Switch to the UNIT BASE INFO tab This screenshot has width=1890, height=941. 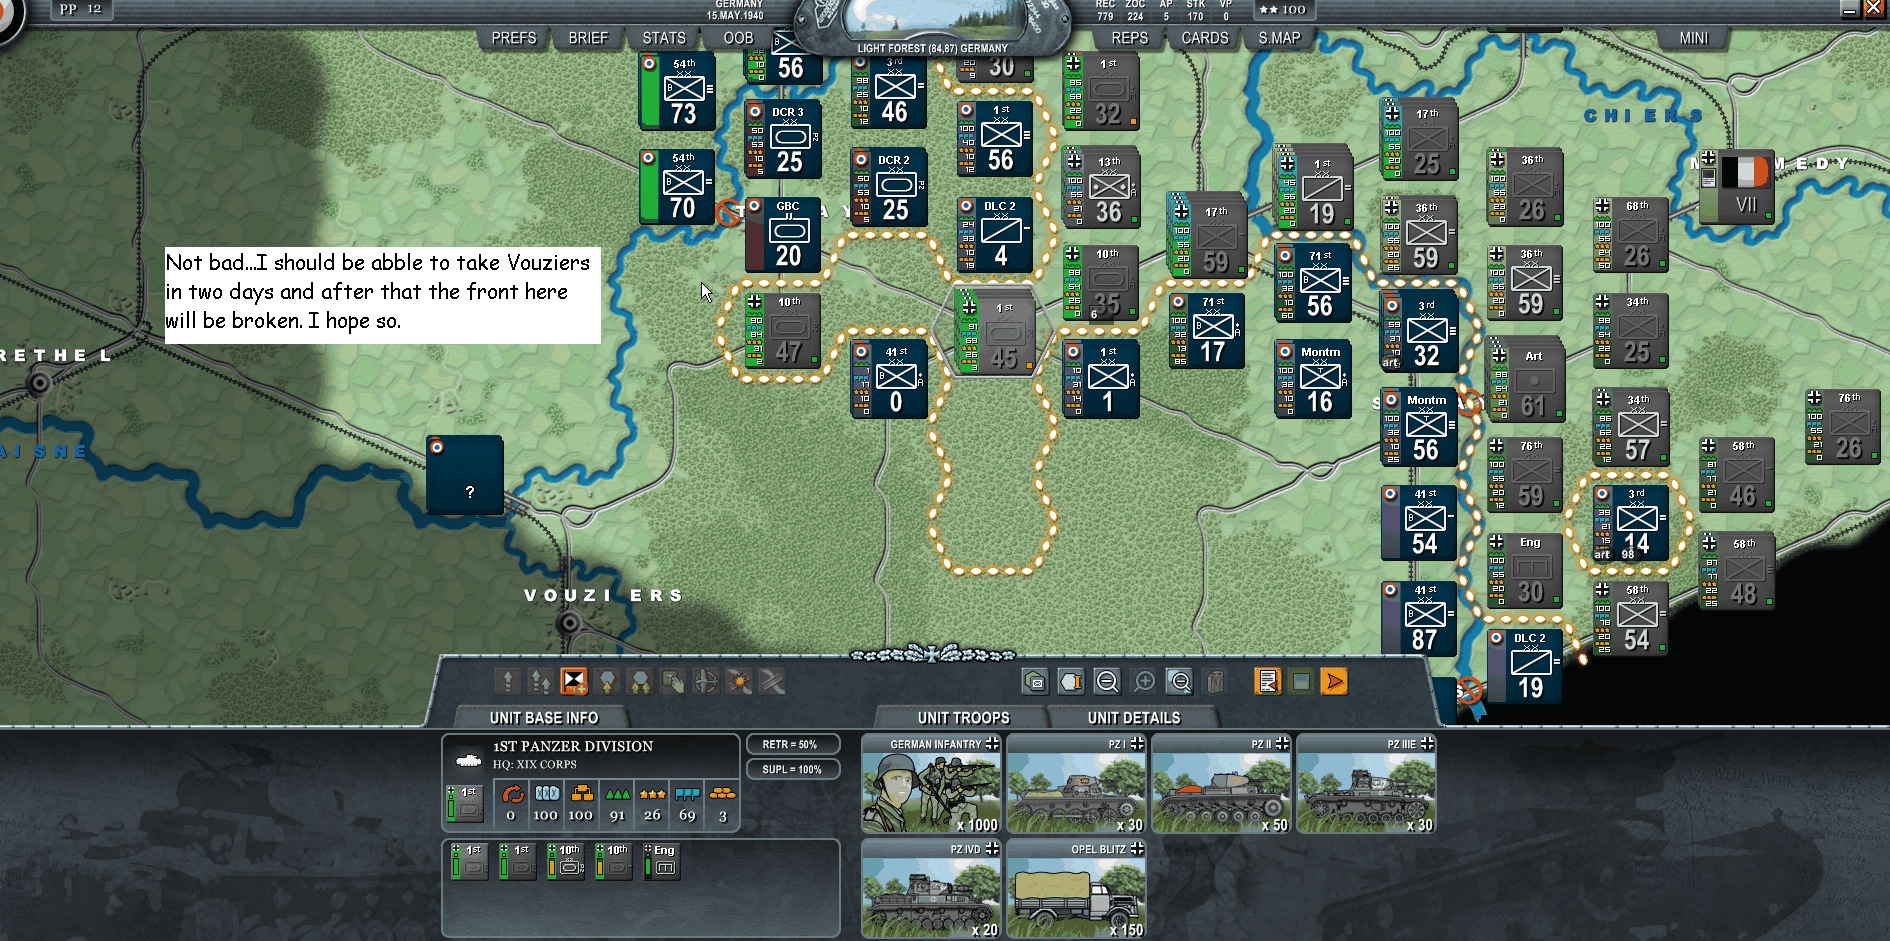tap(544, 718)
